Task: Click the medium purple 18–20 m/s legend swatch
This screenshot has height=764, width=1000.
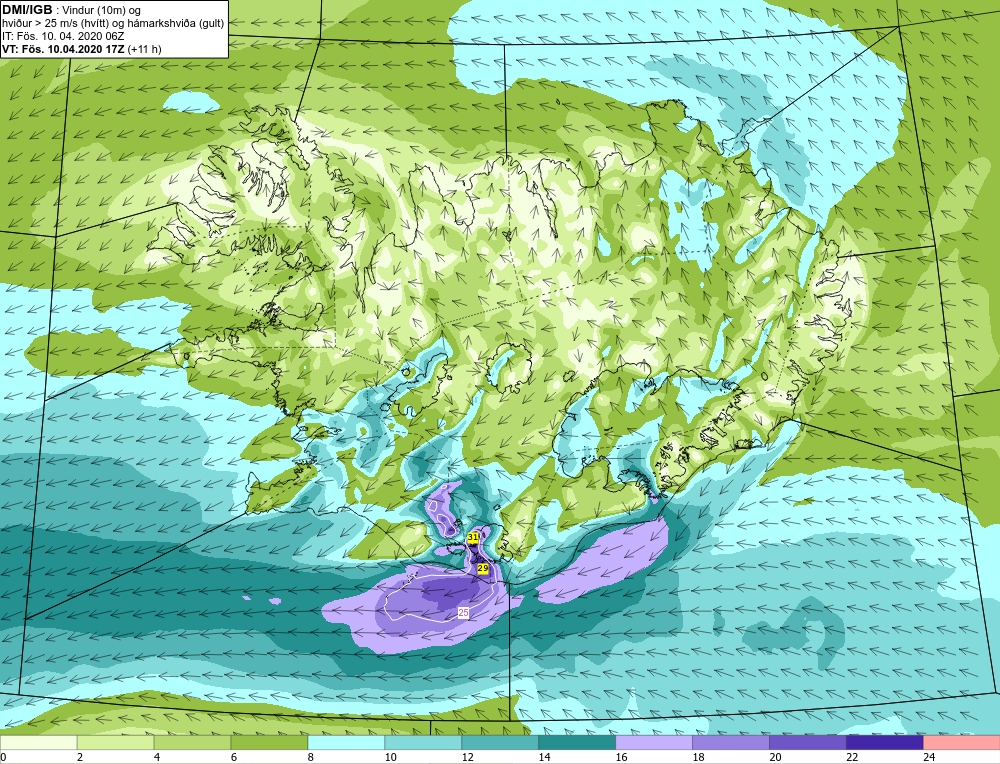Action: [730, 742]
